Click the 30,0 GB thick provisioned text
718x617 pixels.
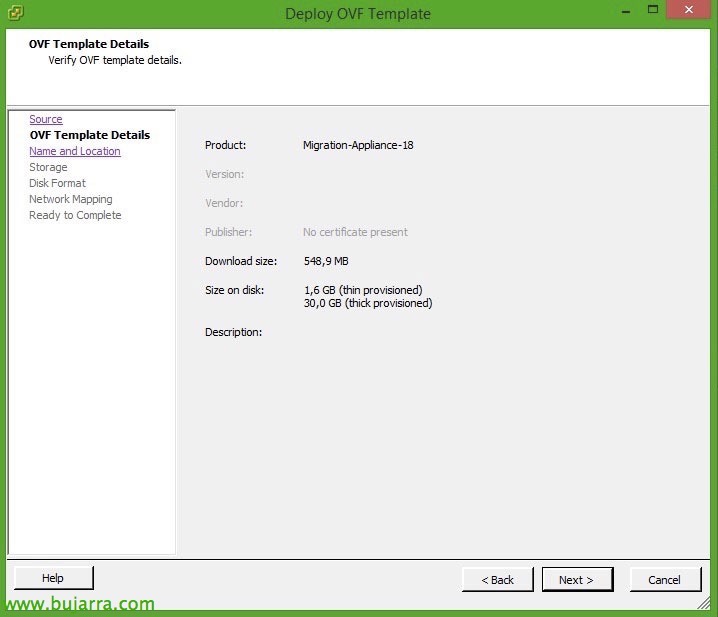(367, 303)
